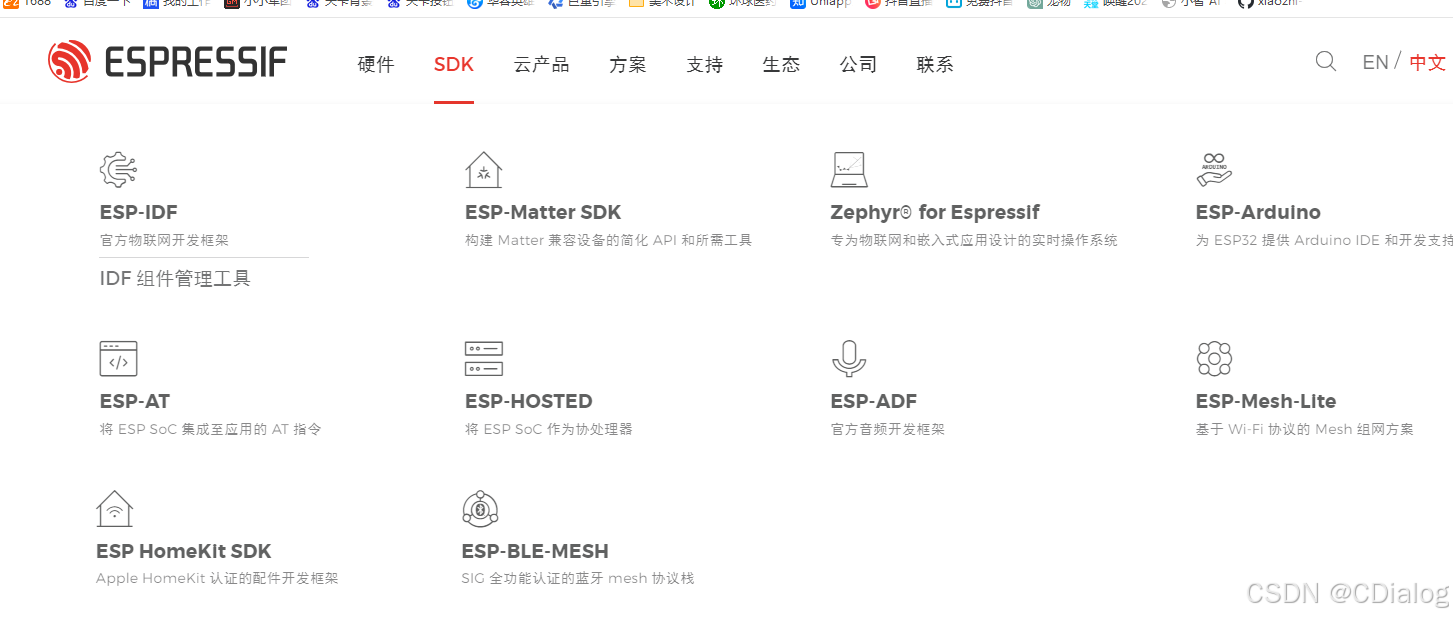Open the ESP-Arduino title link

(1258, 212)
